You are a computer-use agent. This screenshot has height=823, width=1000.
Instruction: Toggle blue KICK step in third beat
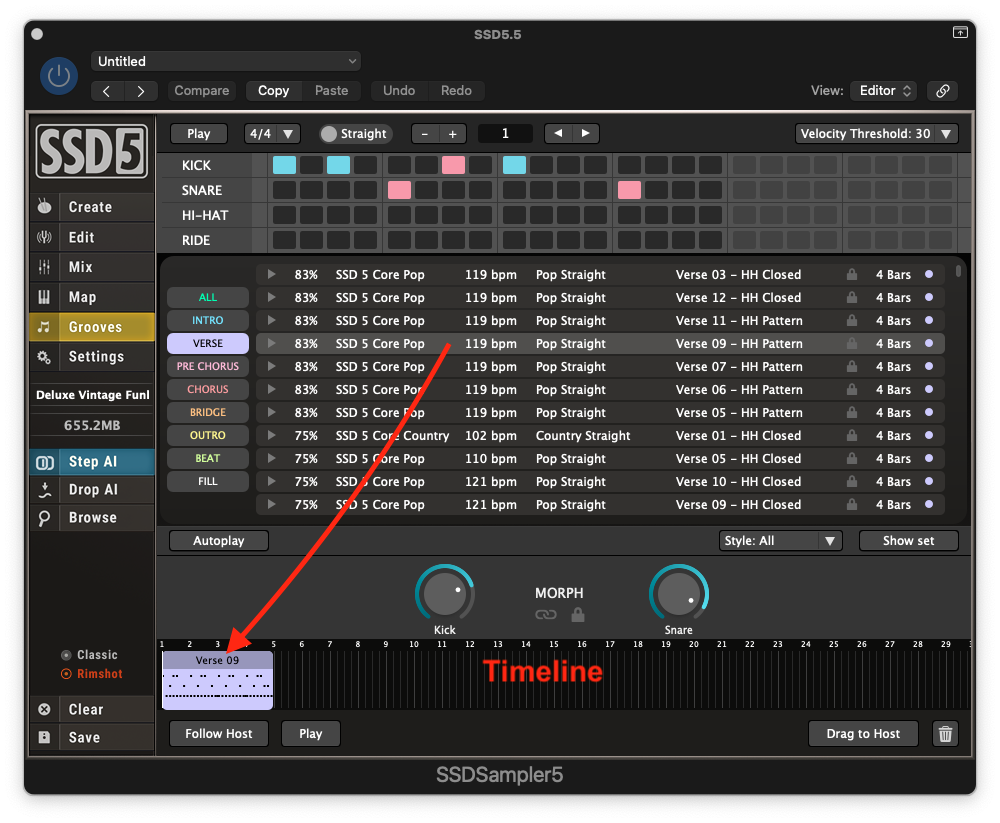tap(514, 165)
